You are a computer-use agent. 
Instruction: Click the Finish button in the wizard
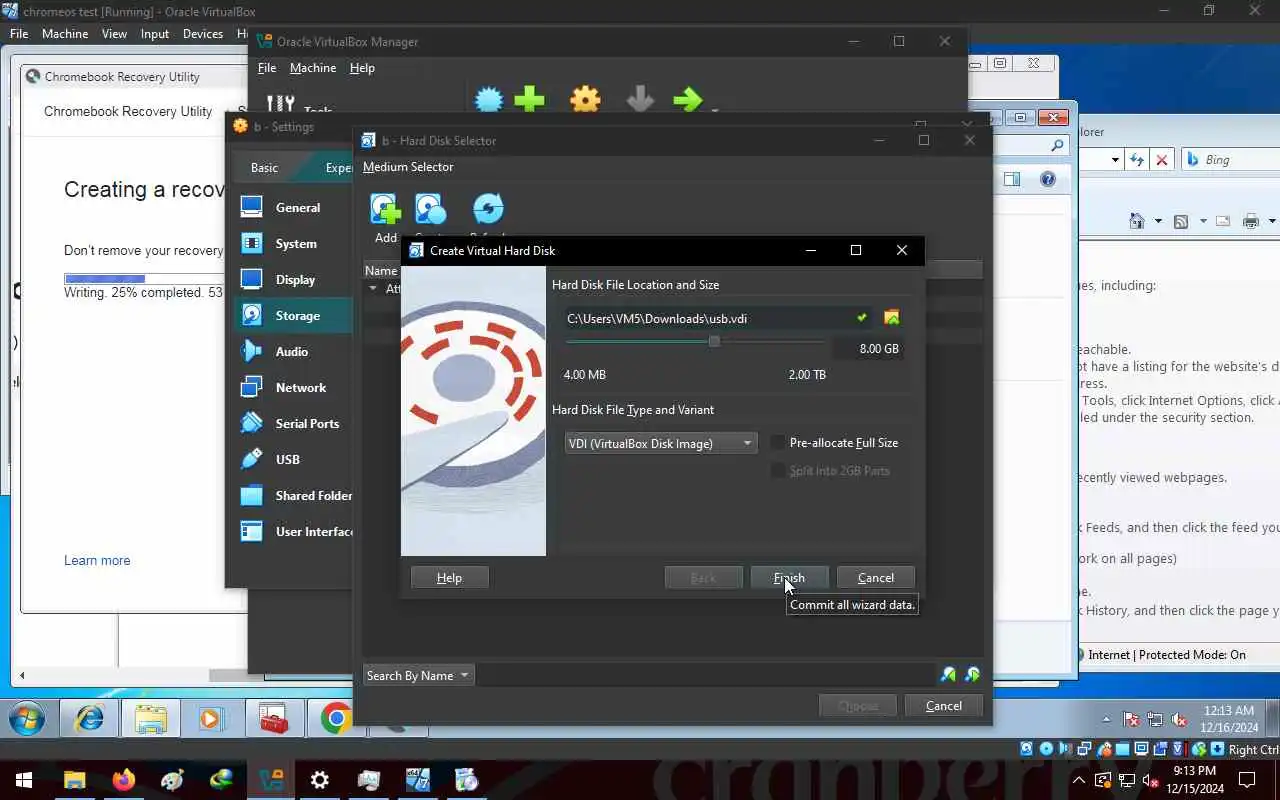pos(789,578)
